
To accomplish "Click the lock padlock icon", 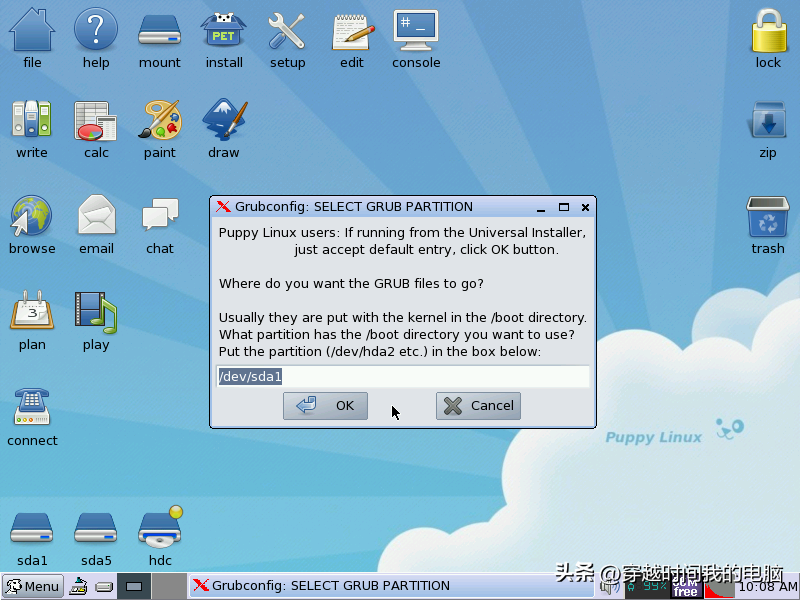I will click(768, 31).
